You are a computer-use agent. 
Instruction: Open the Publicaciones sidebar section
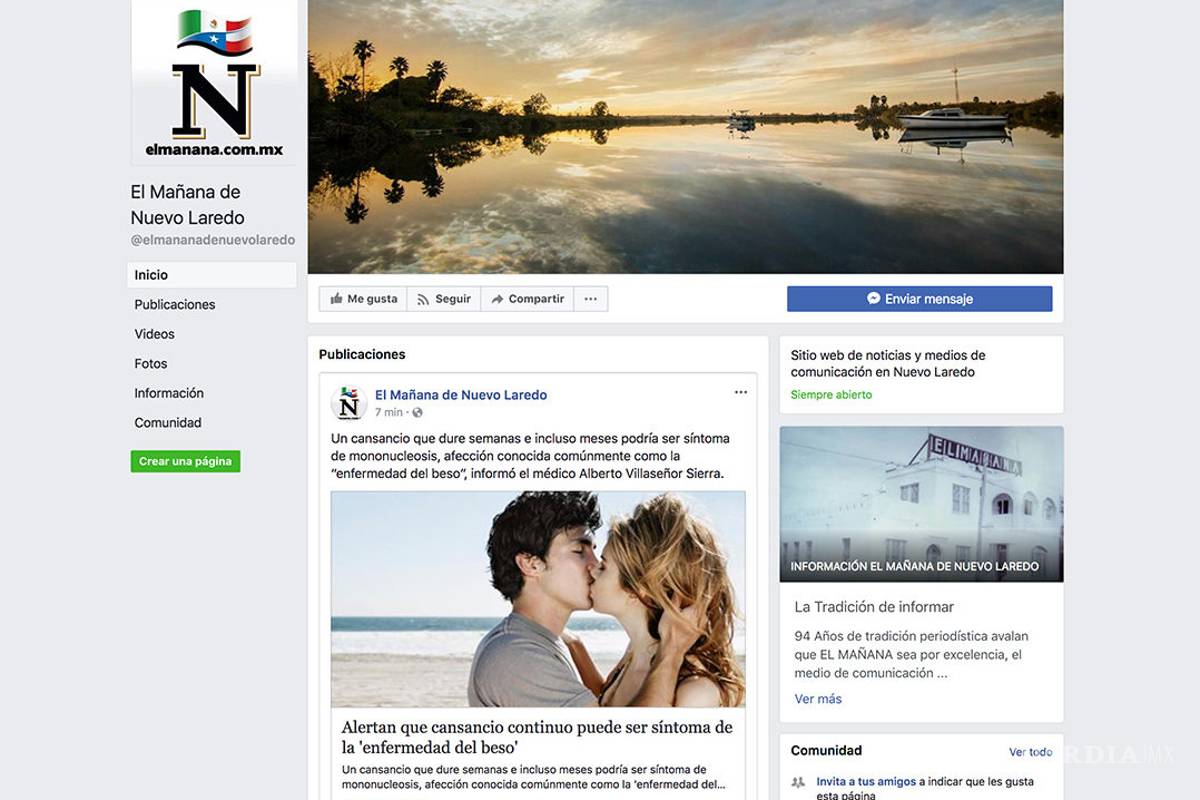(174, 304)
